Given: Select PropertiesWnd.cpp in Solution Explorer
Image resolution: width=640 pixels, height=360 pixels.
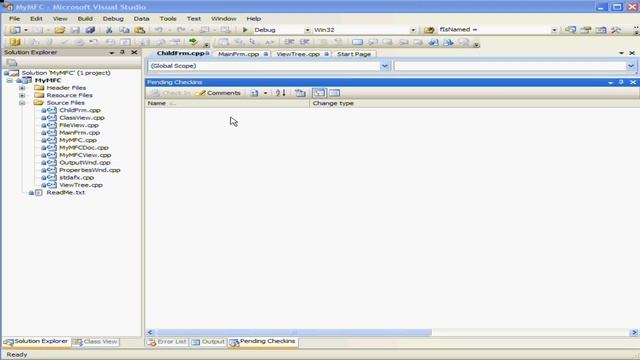Looking at the screenshot, I should tap(90, 170).
